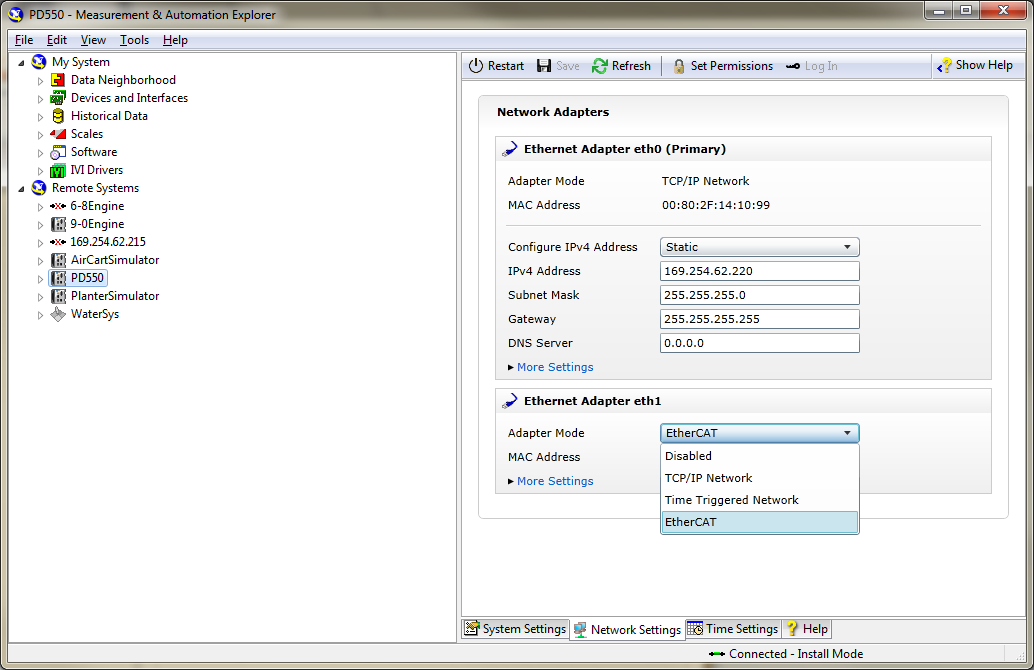
Task: Switch to the System Settings tab
Action: (x=515, y=629)
